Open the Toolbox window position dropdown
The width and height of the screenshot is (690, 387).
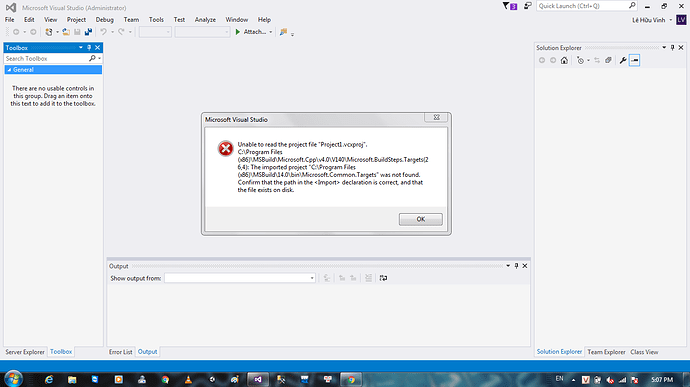[81, 48]
